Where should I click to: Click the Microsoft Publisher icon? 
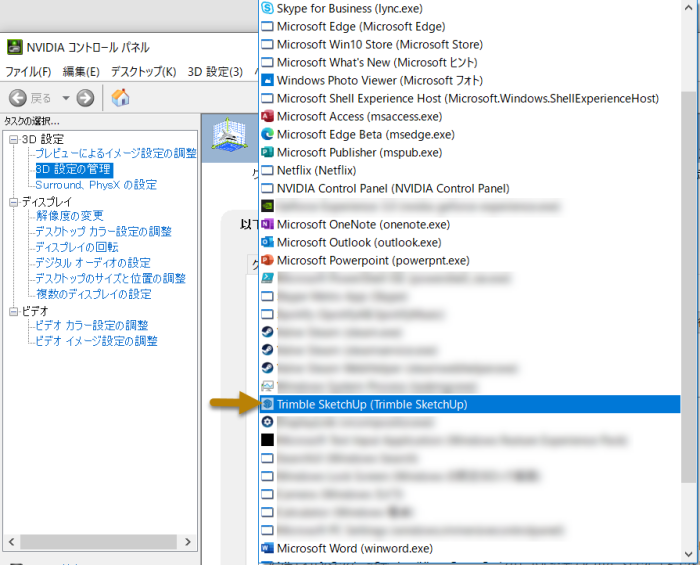[x=267, y=152]
